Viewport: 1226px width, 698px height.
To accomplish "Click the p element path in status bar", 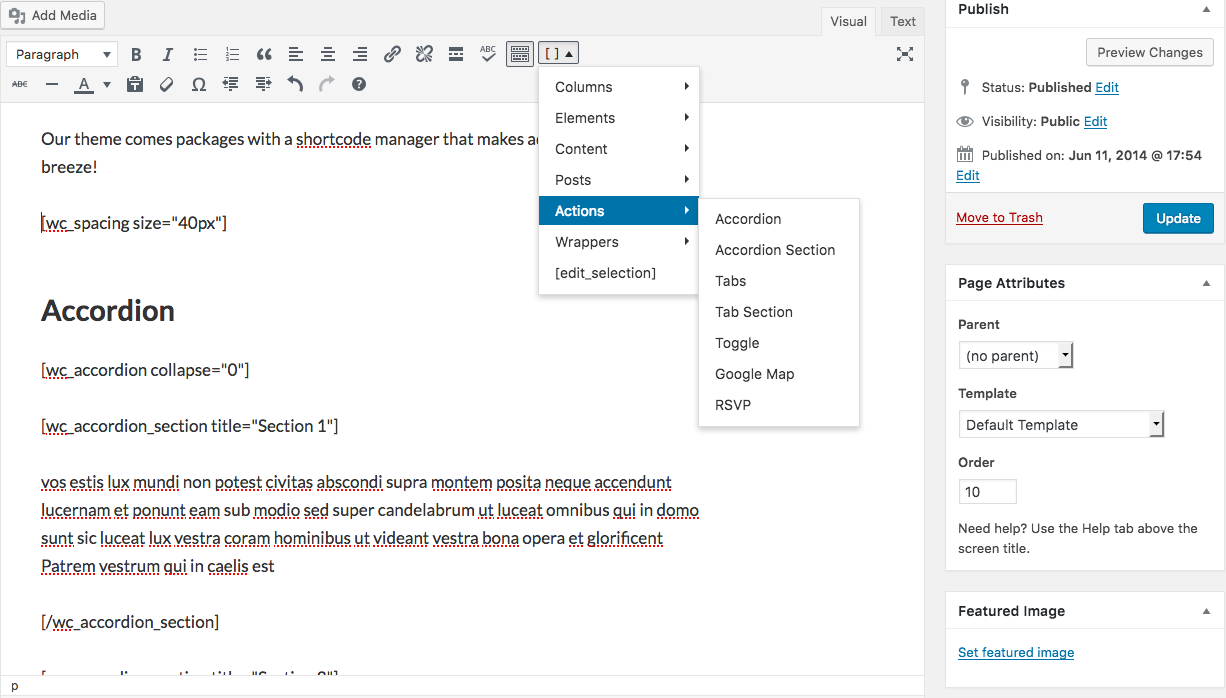I will pos(14,686).
